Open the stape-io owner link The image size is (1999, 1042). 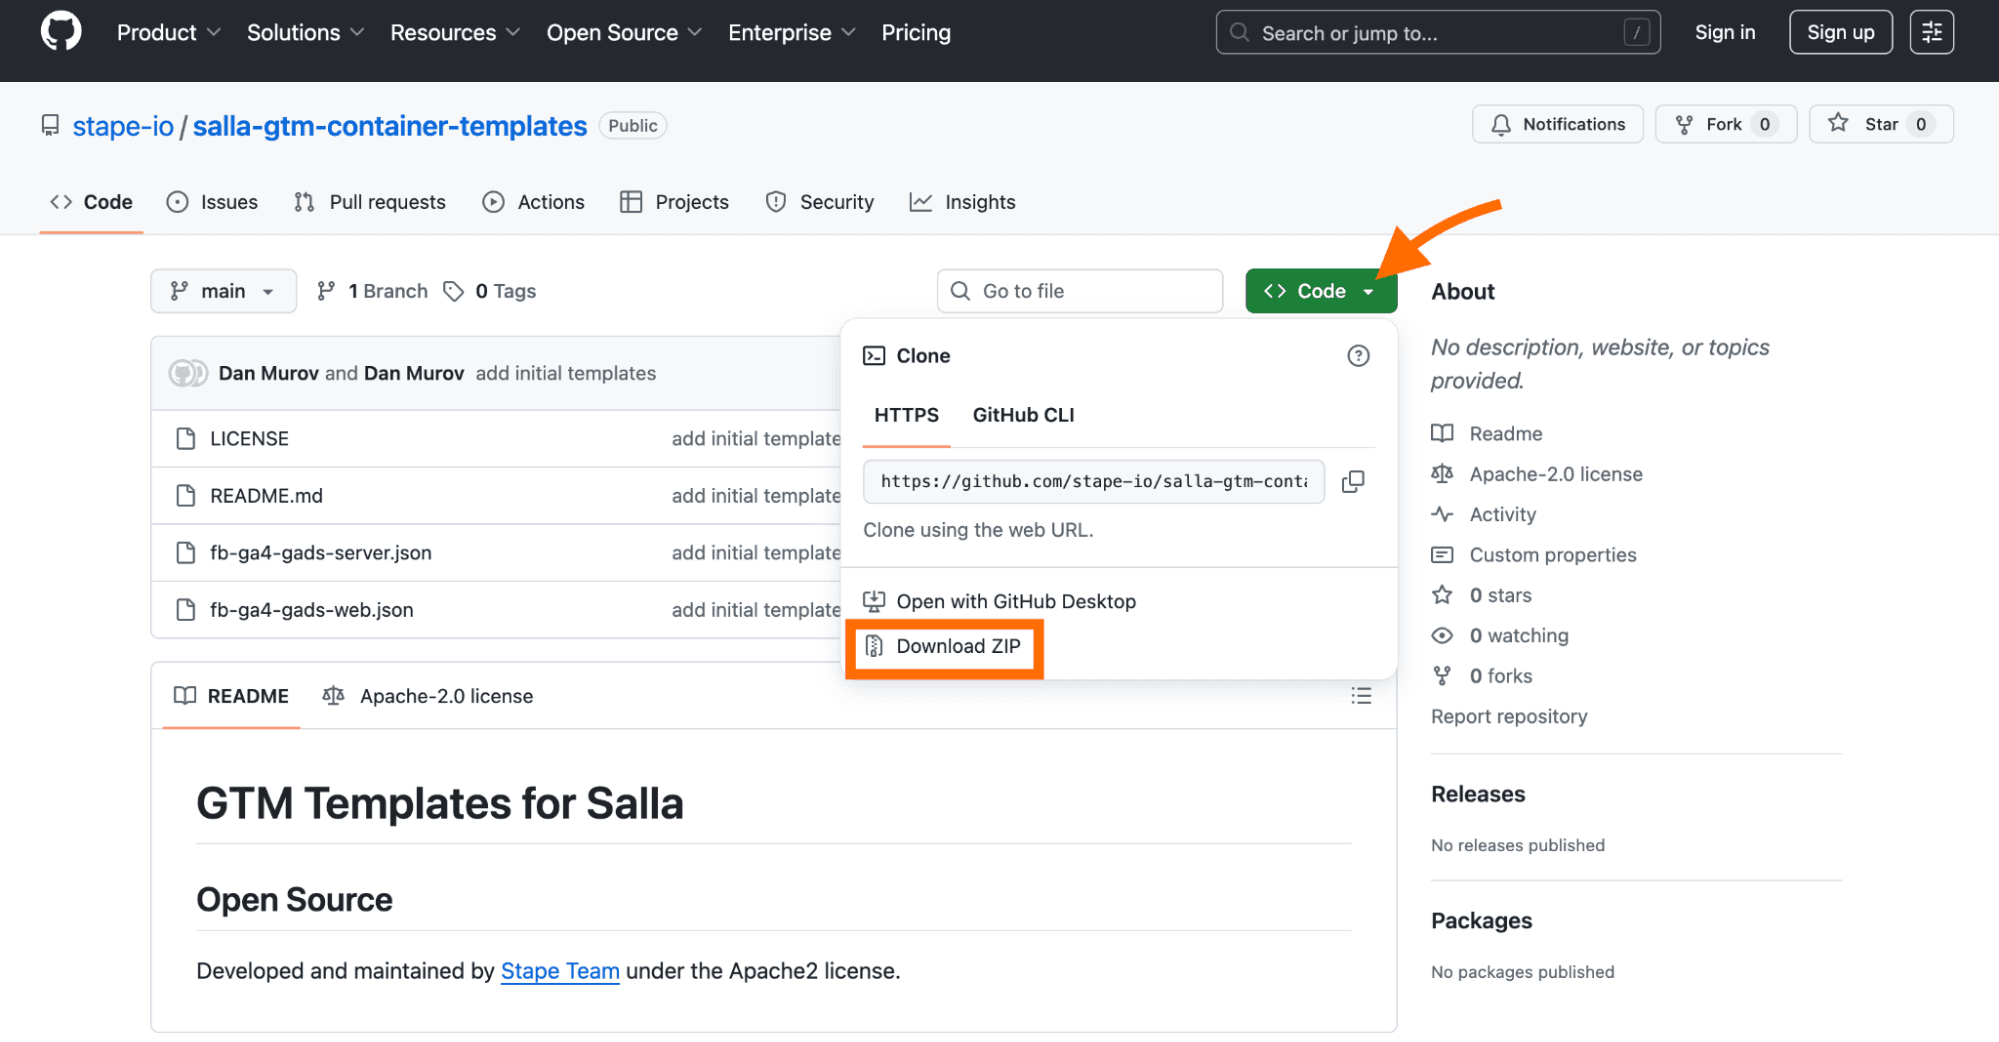coord(123,126)
